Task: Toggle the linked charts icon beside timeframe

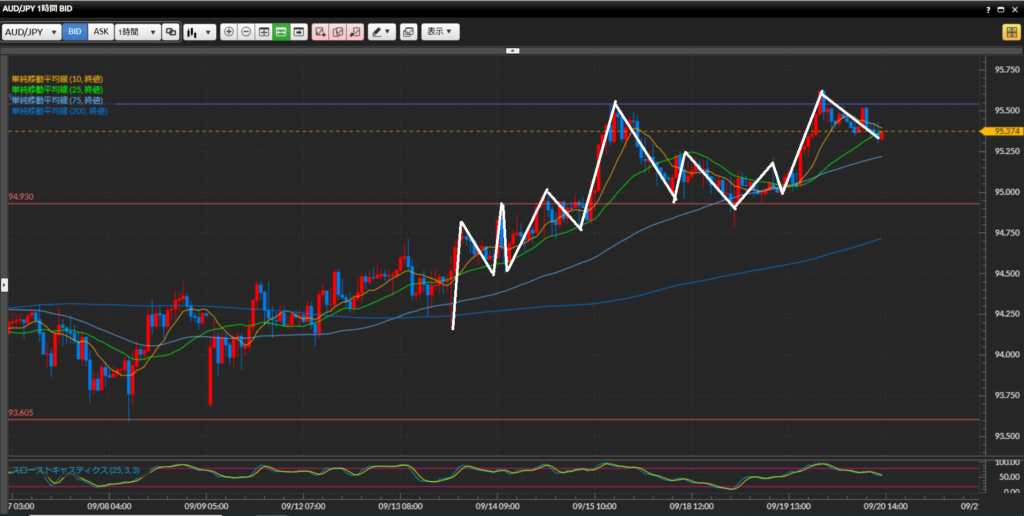Action: click(171, 32)
